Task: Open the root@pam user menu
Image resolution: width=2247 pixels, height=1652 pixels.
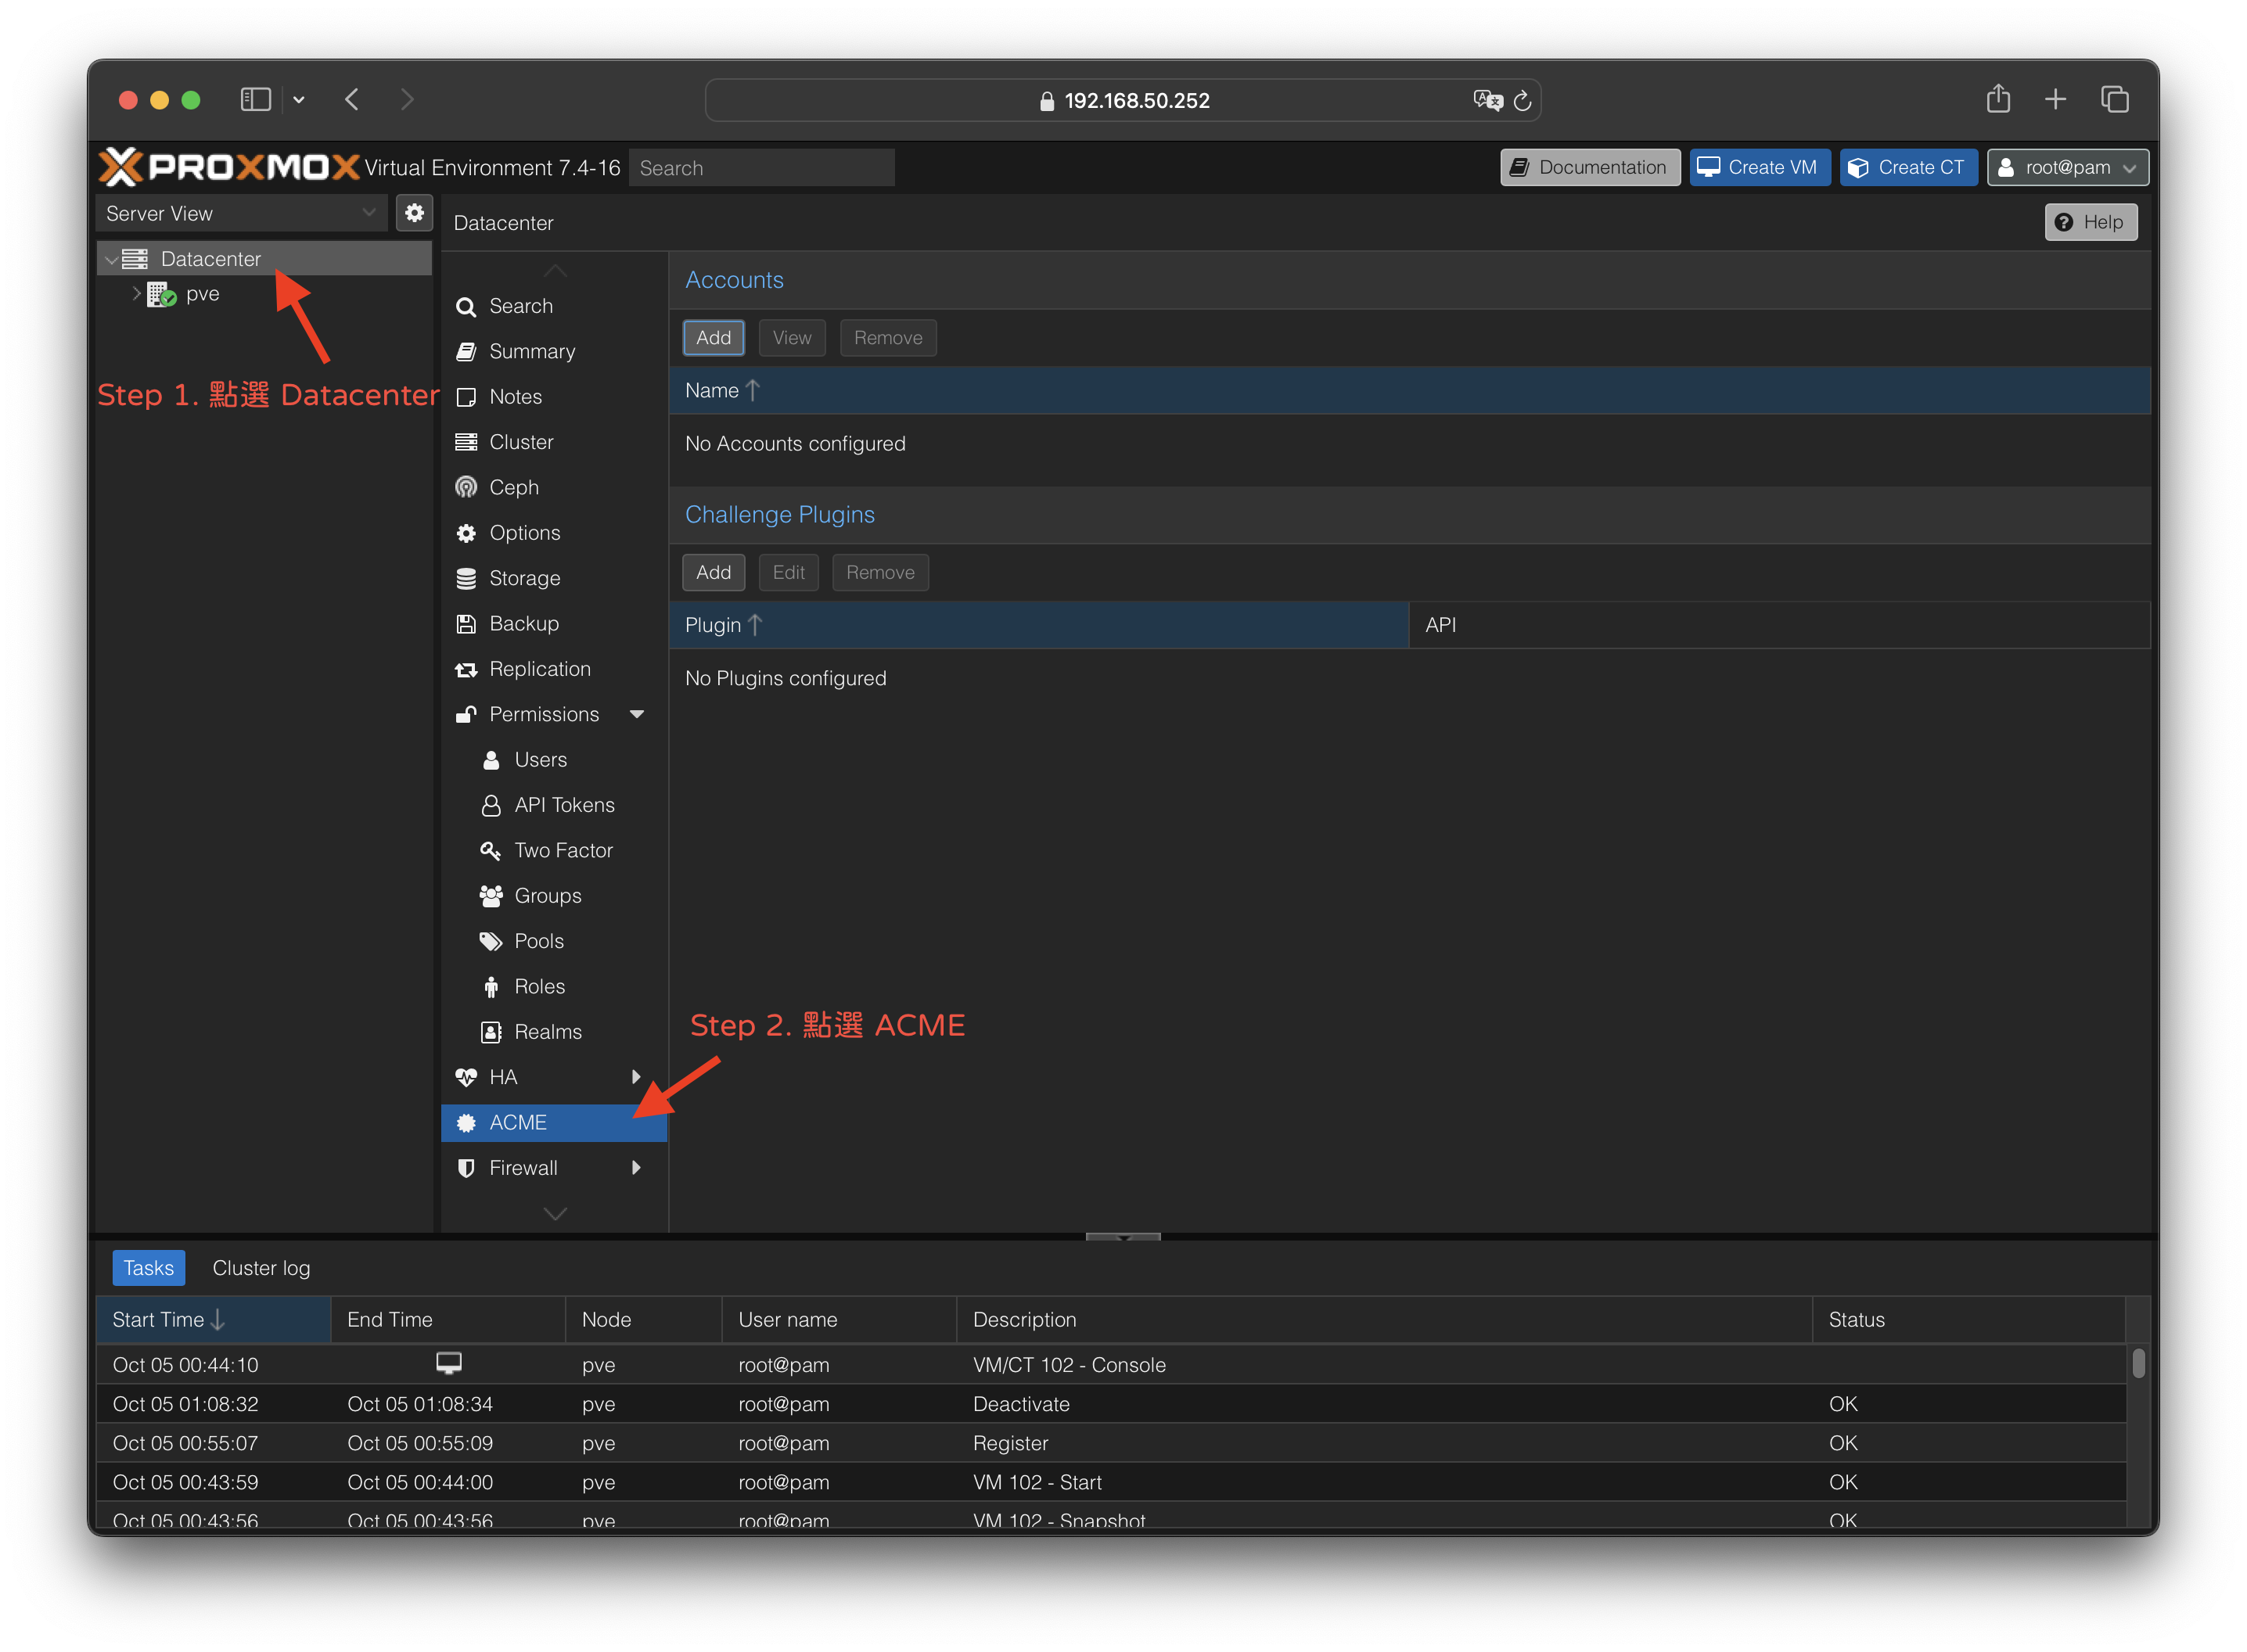Action: (x=2067, y=167)
